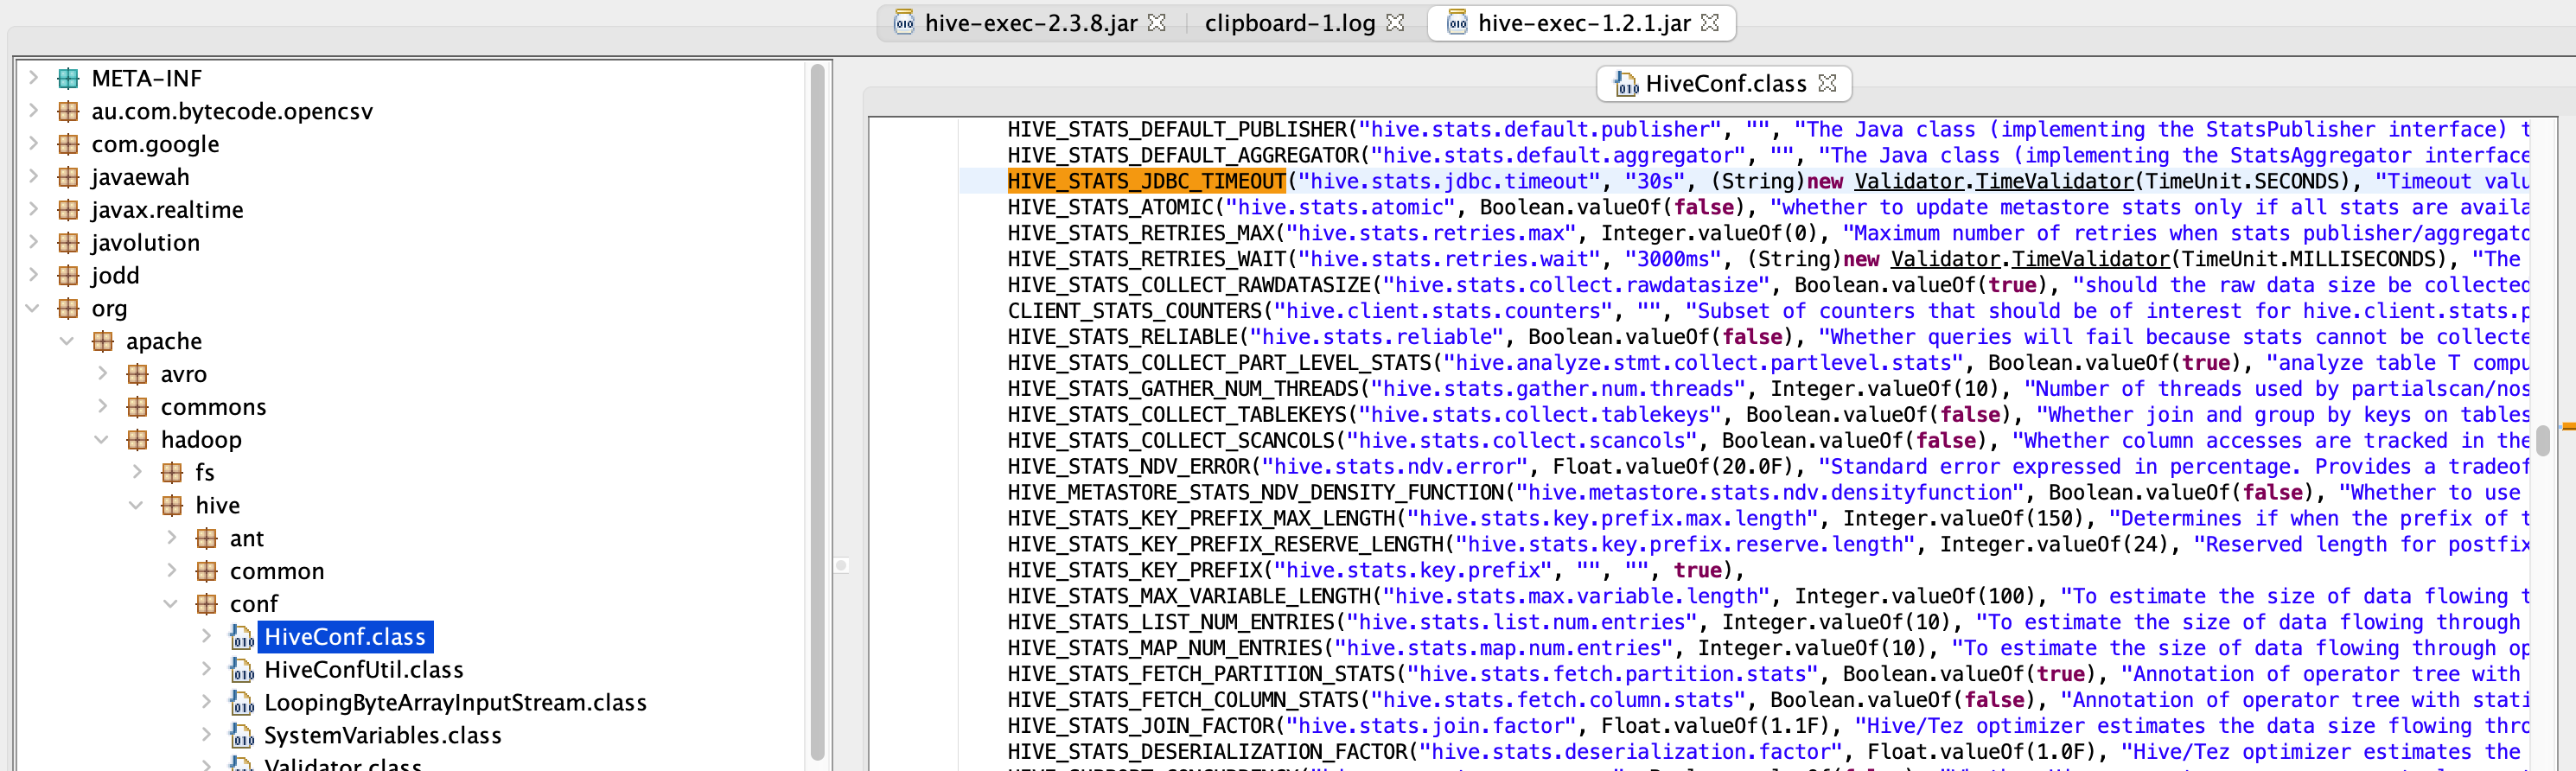Click the code editor vertical scrollbar thumb

2542,440
